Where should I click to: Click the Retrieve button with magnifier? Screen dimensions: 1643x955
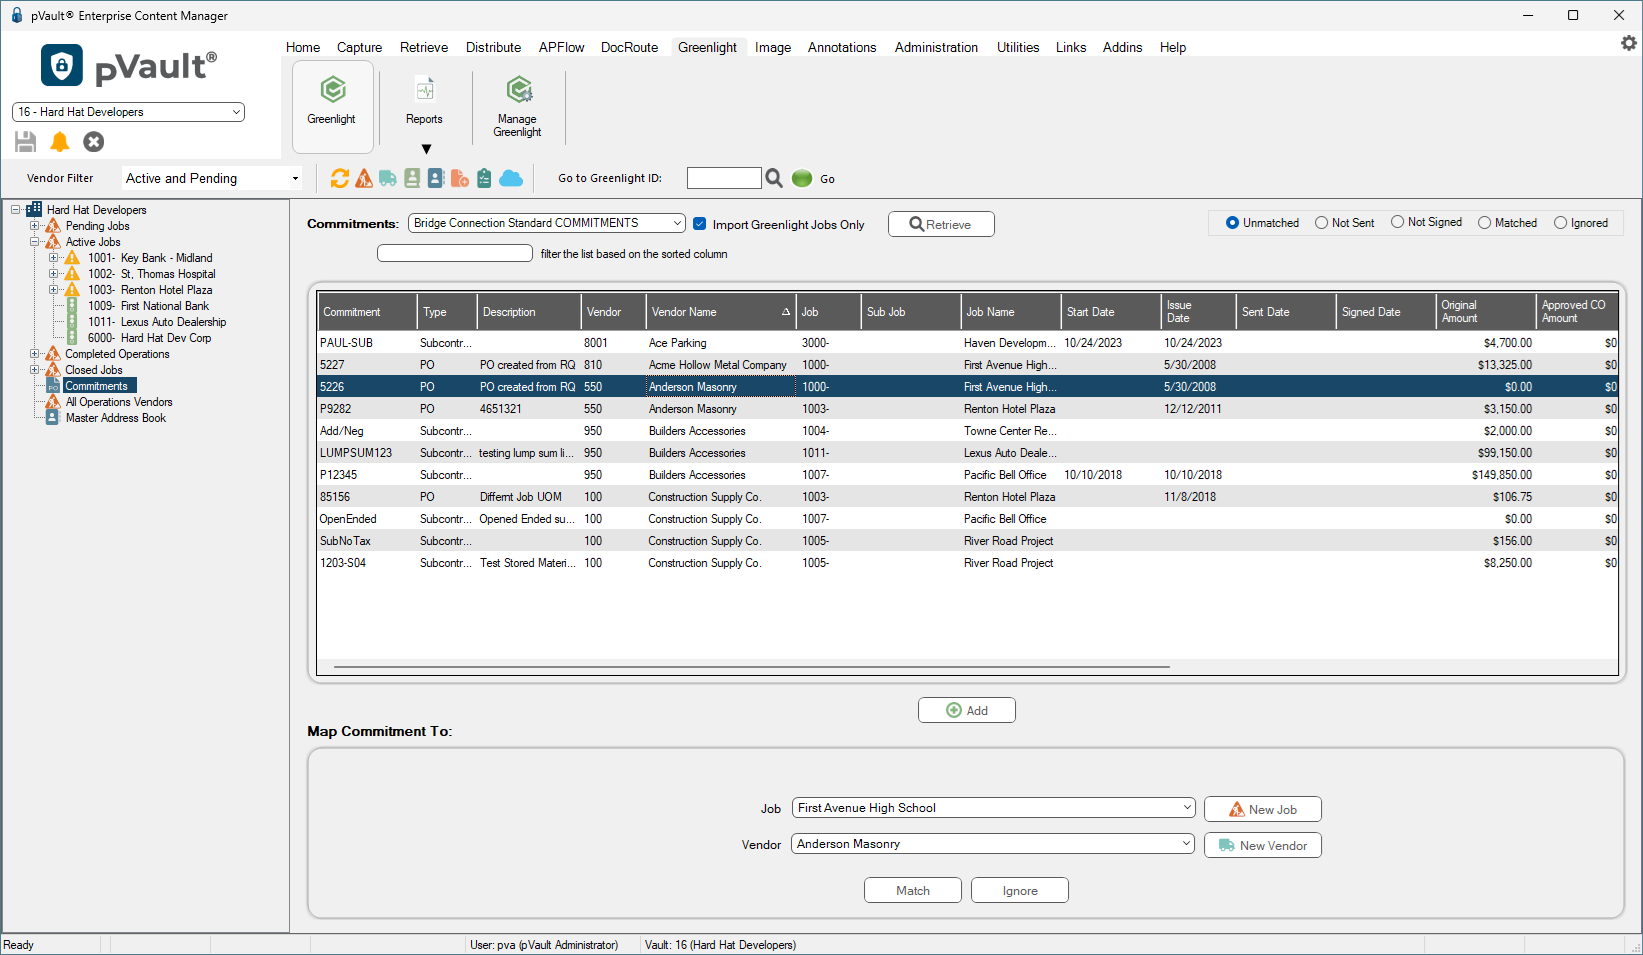(941, 224)
